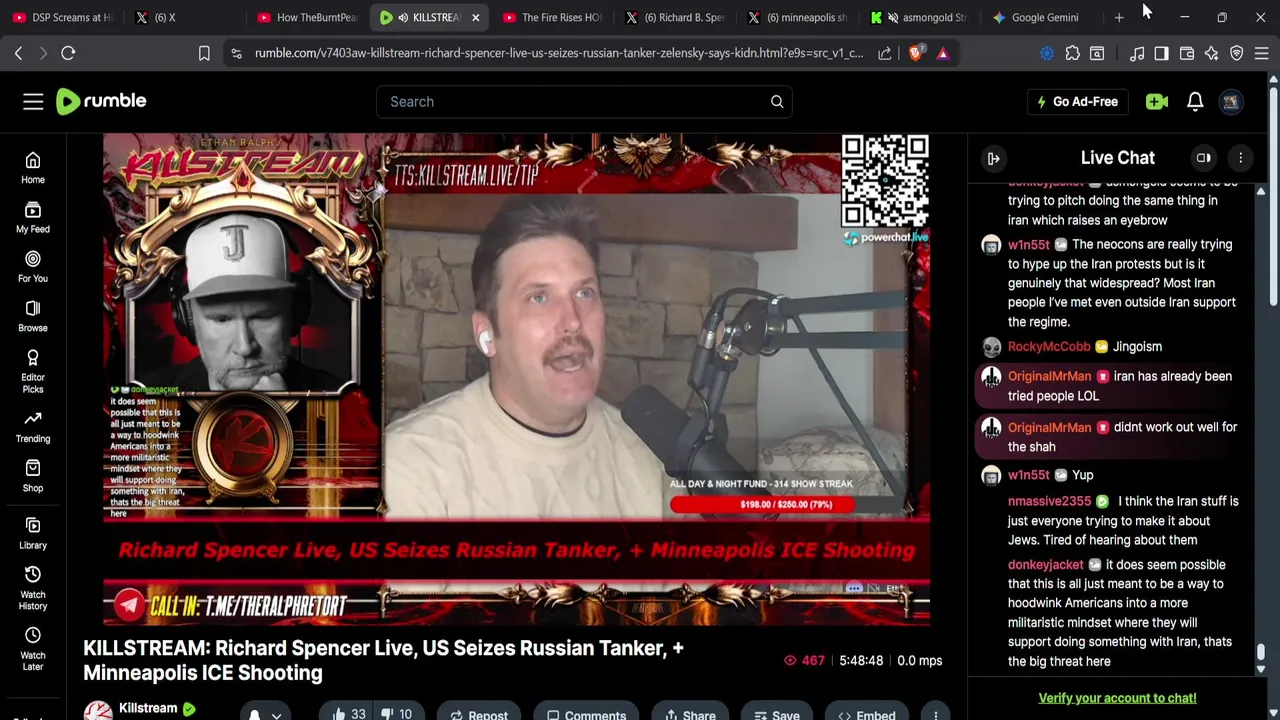Image resolution: width=1280 pixels, height=720 pixels.
Task: Collapse the Live Chat panel
Action: coord(993,158)
